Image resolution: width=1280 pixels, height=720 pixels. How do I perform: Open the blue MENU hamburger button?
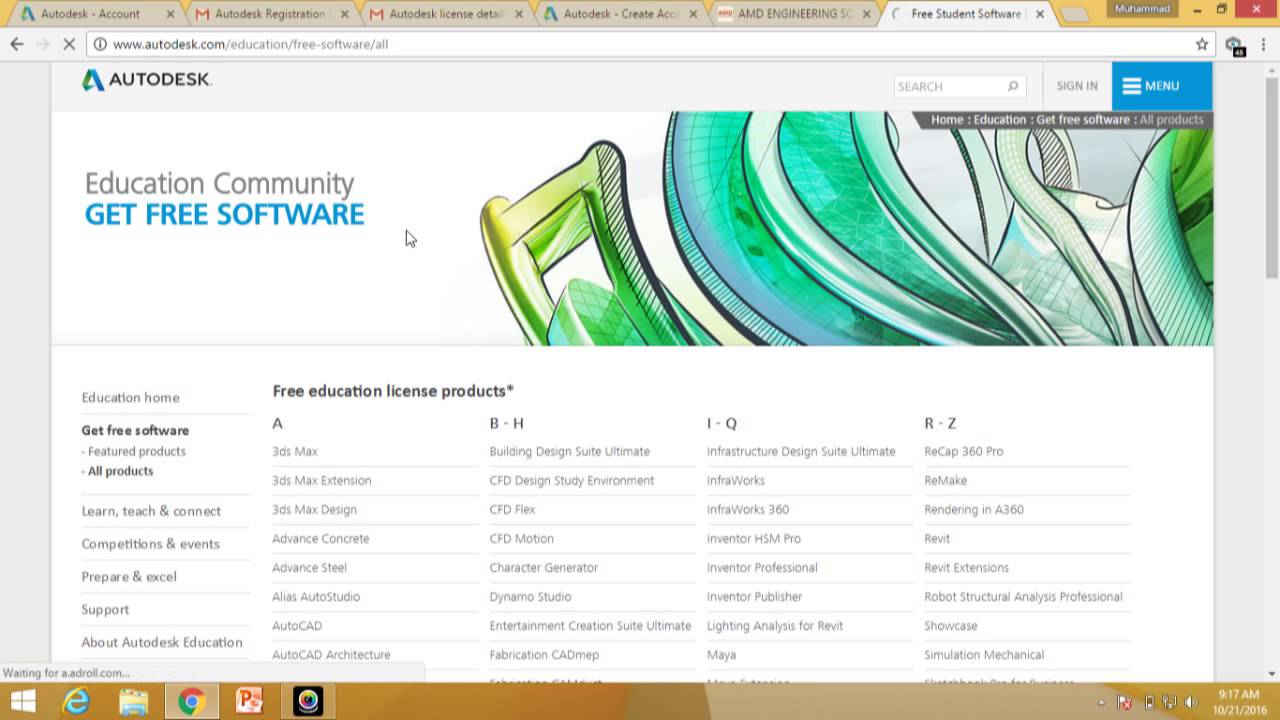click(x=1162, y=86)
